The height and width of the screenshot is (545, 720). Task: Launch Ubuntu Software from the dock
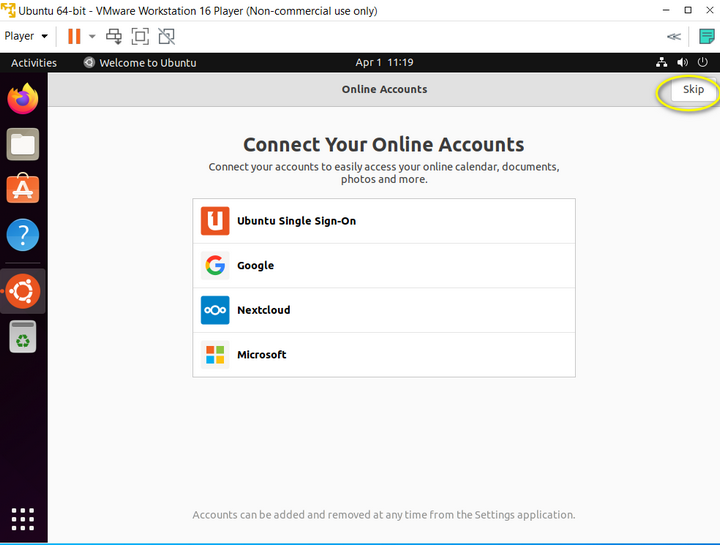(22, 188)
